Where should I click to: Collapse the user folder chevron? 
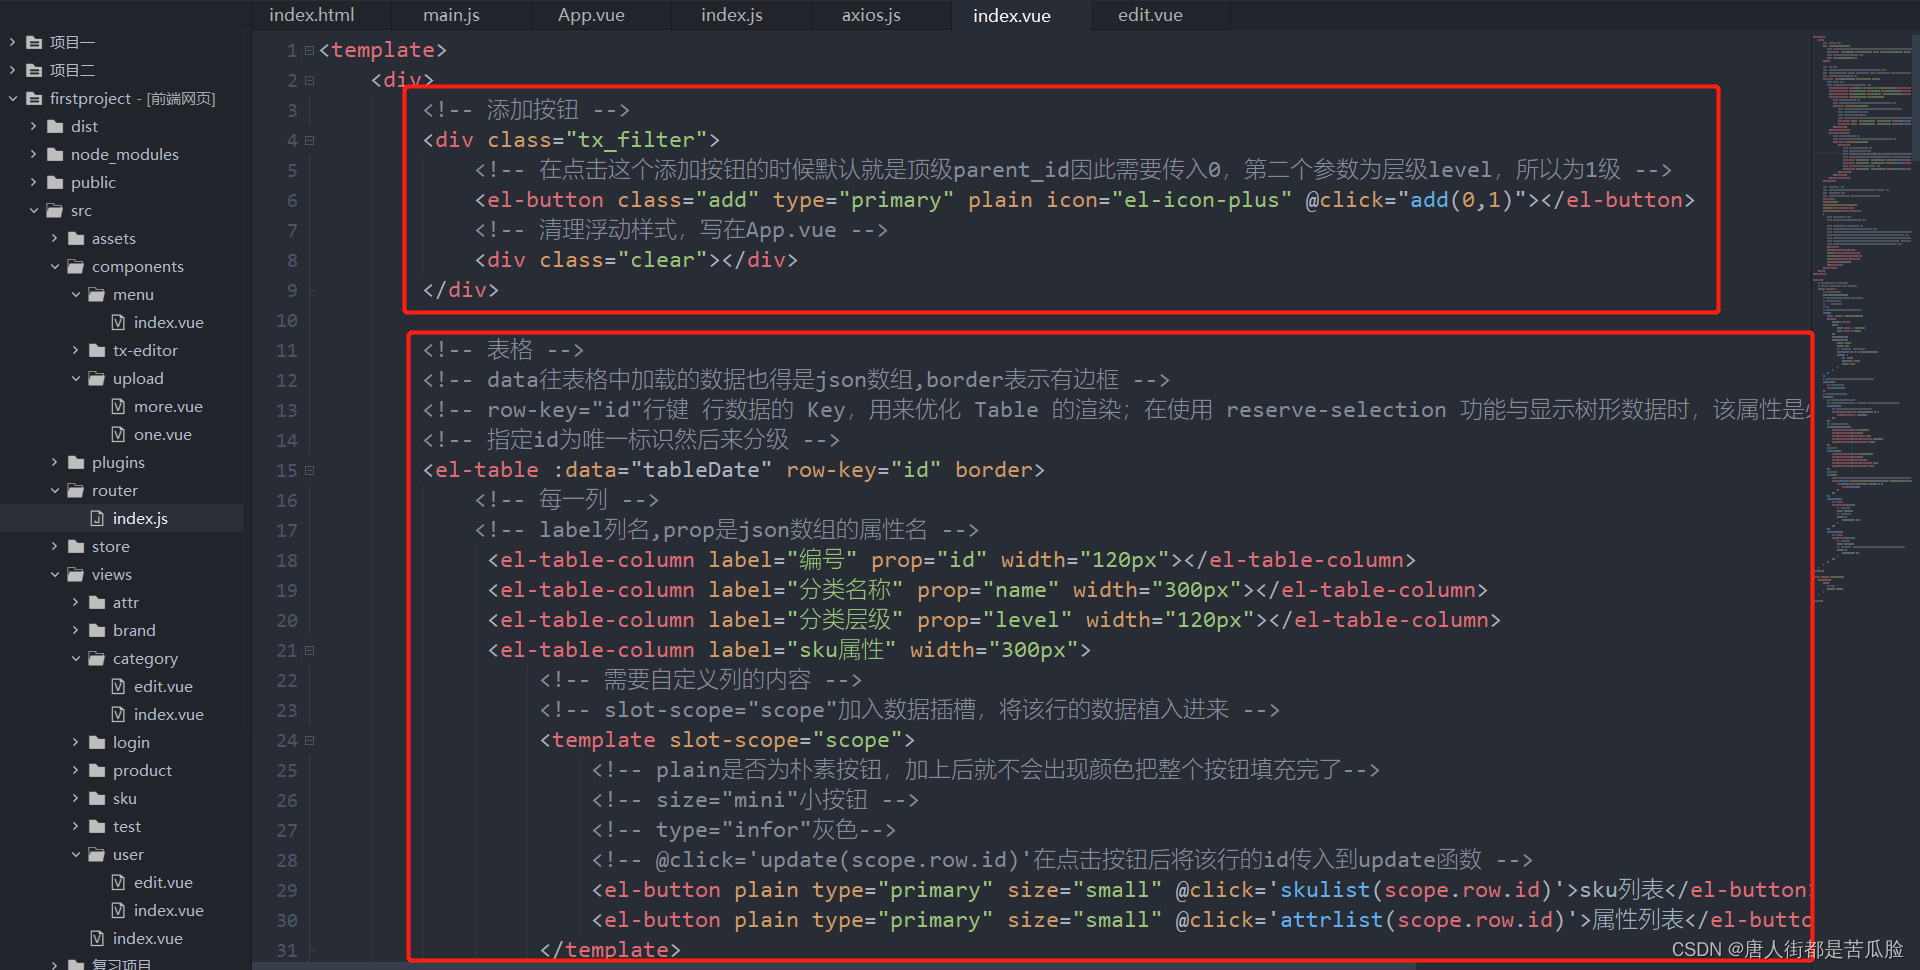click(x=75, y=854)
